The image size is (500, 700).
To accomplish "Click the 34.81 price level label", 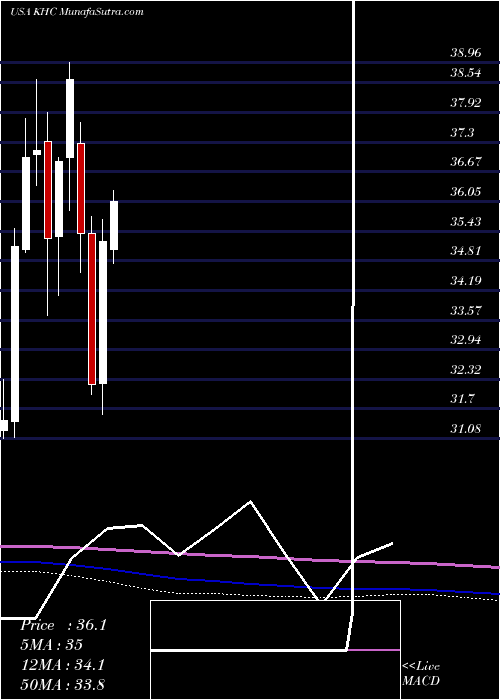I will point(466,251).
